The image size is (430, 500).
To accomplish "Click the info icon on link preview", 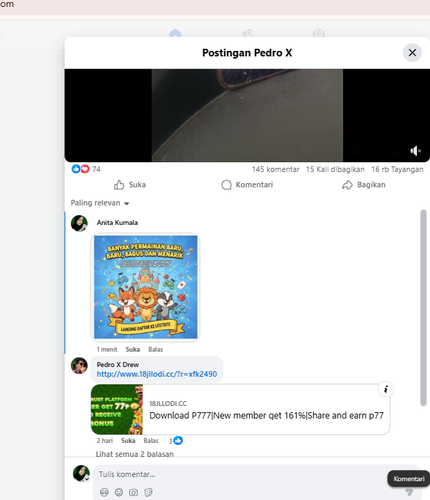I will point(386,389).
